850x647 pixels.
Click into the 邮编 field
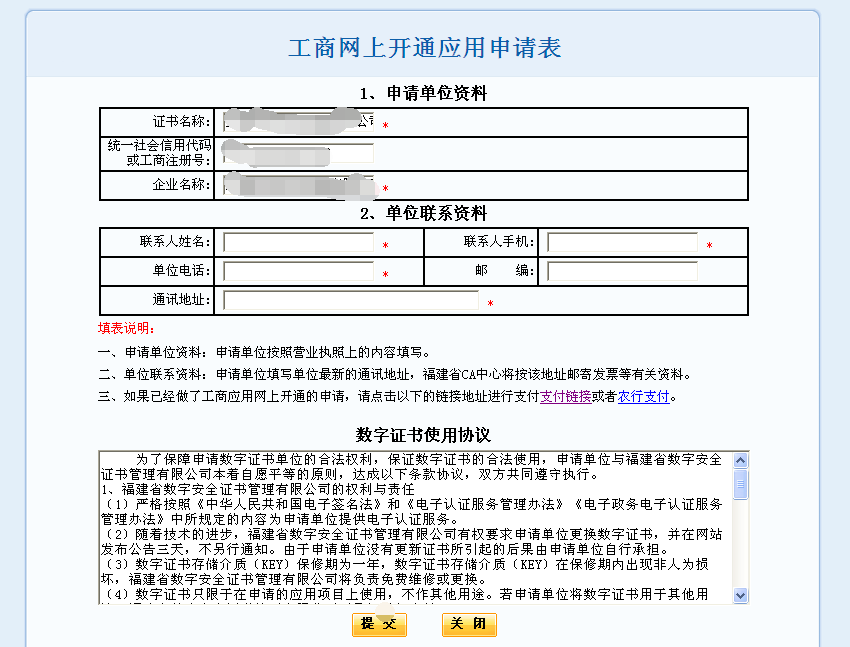point(622,271)
